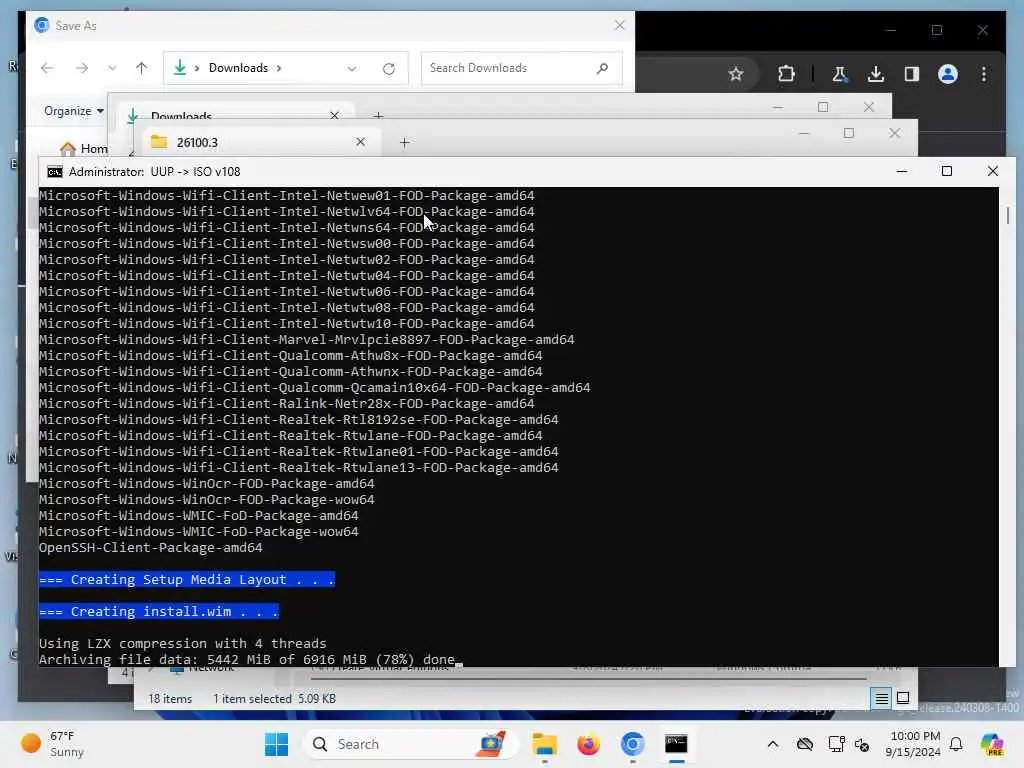
Task: Open the network tray icon
Action: [x=836, y=744]
